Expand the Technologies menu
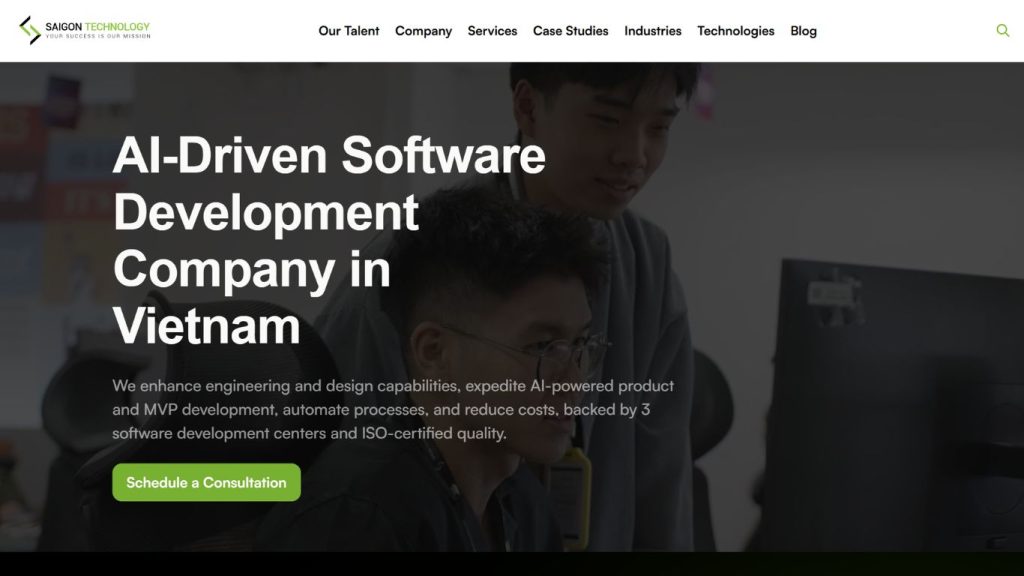This screenshot has width=1024, height=576. (x=735, y=31)
